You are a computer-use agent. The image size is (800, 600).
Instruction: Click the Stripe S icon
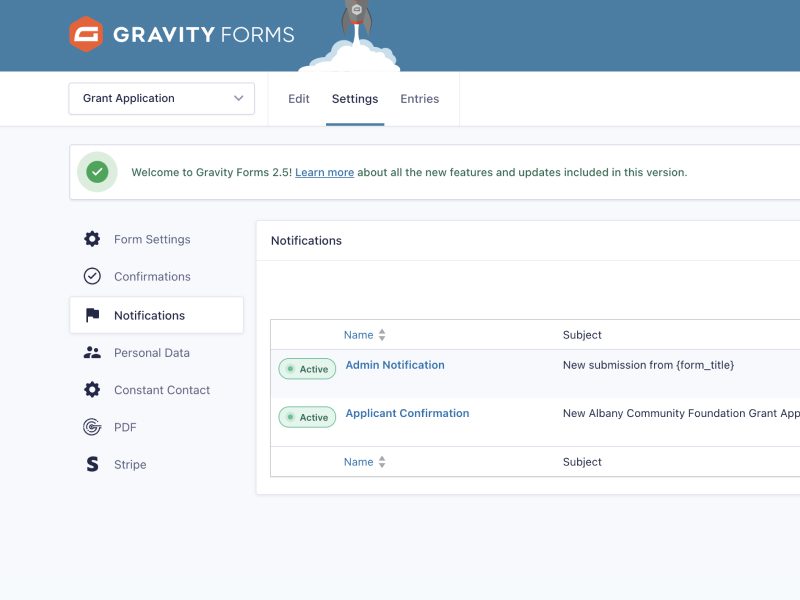[92, 464]
